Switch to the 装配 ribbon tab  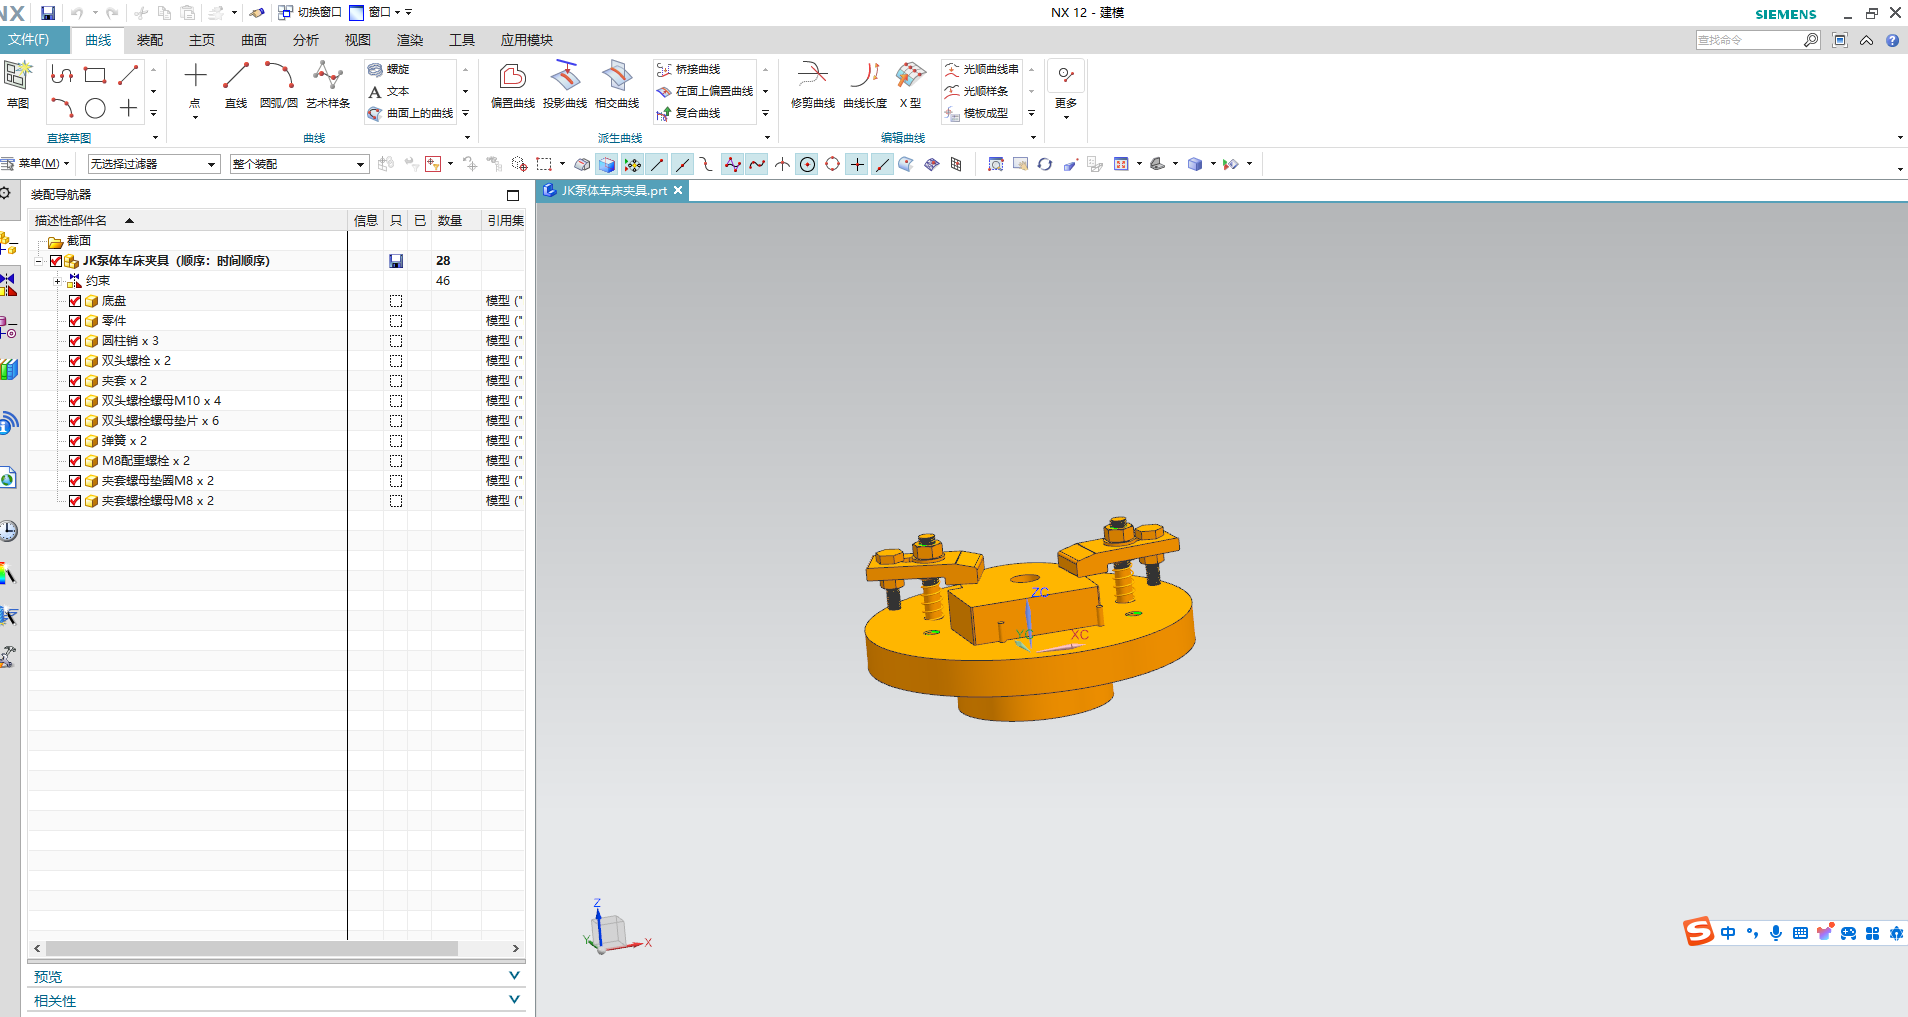(x=150, y=40)
